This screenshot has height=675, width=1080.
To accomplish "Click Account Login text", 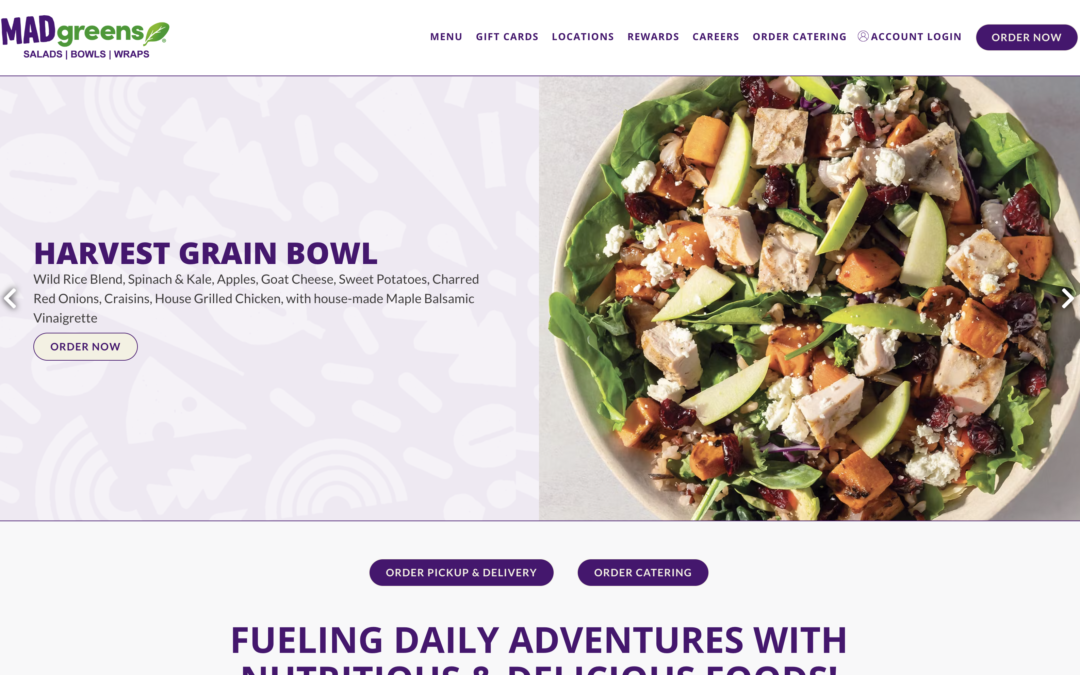I will [916, 37].
